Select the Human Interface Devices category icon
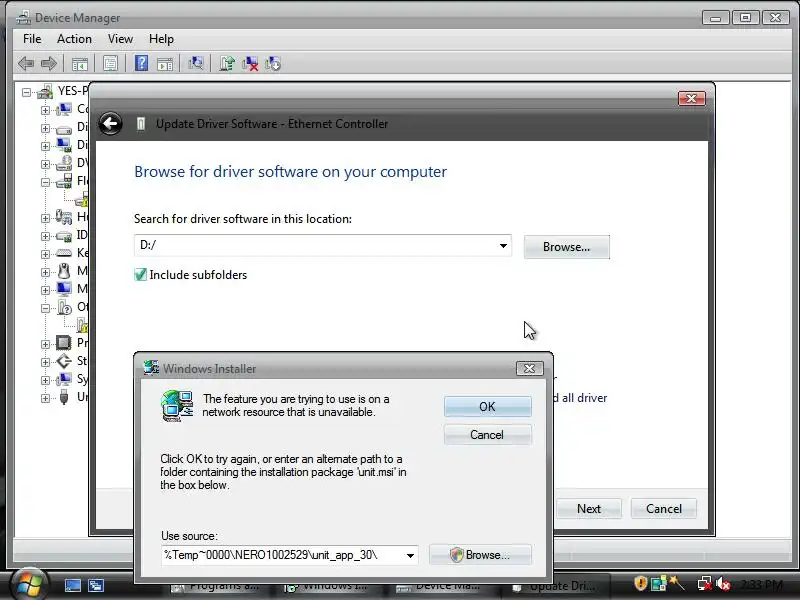The image size is (800, 600). click(x=64, y=217)
